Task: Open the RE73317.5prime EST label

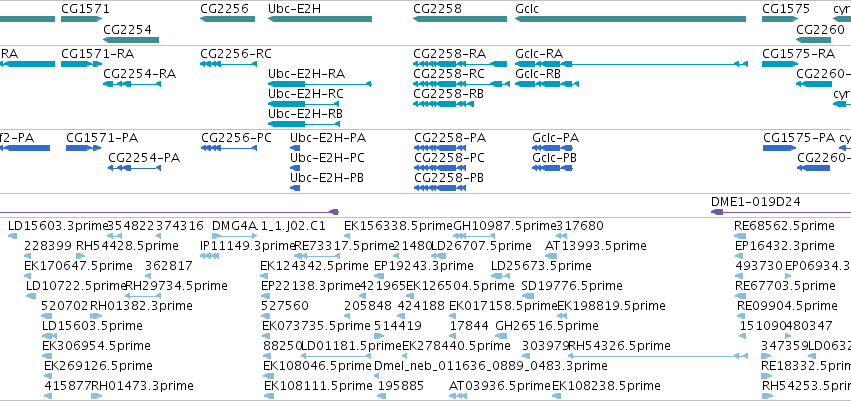Action: 343,246
